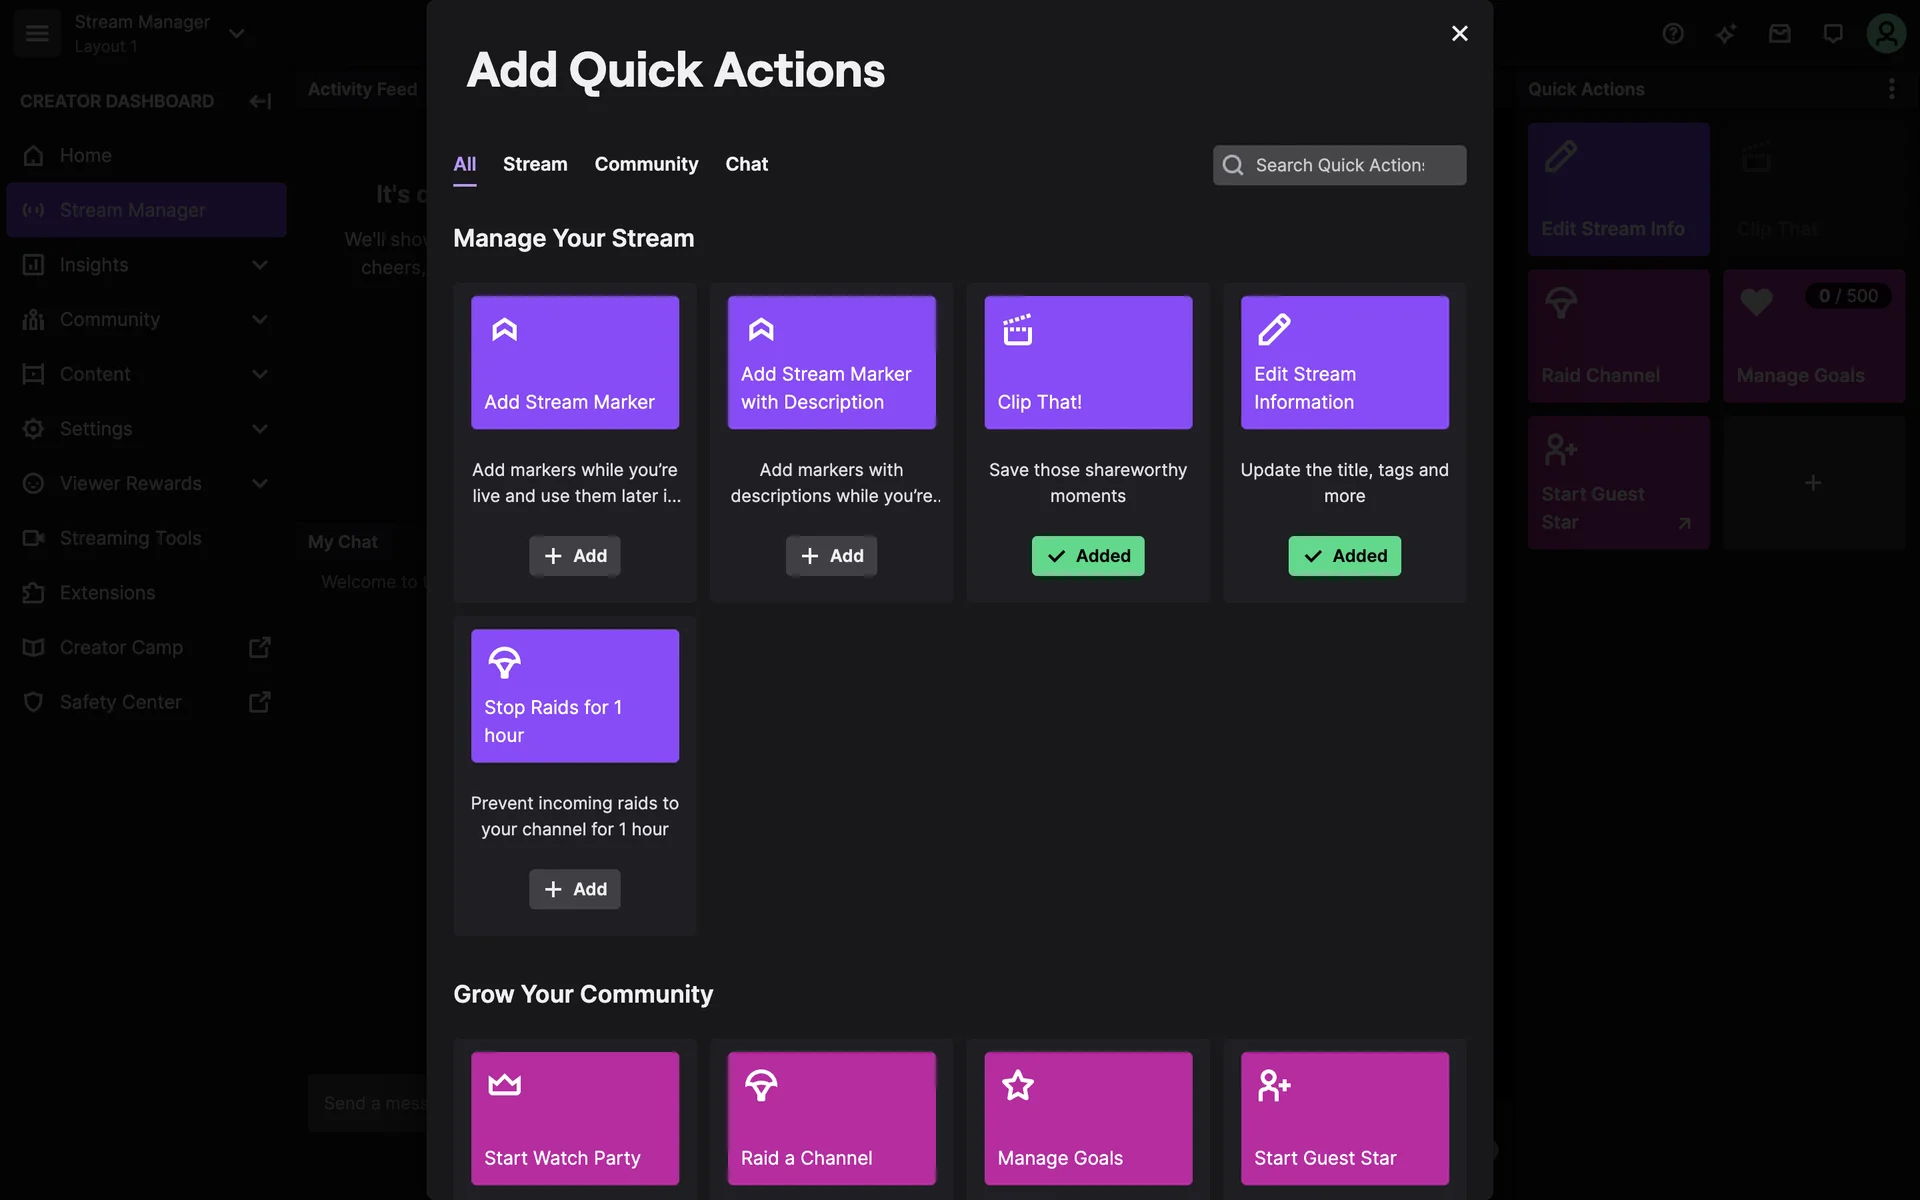Click the Raid a Channel tile

pyautogui.click(x=831, y=1118)
